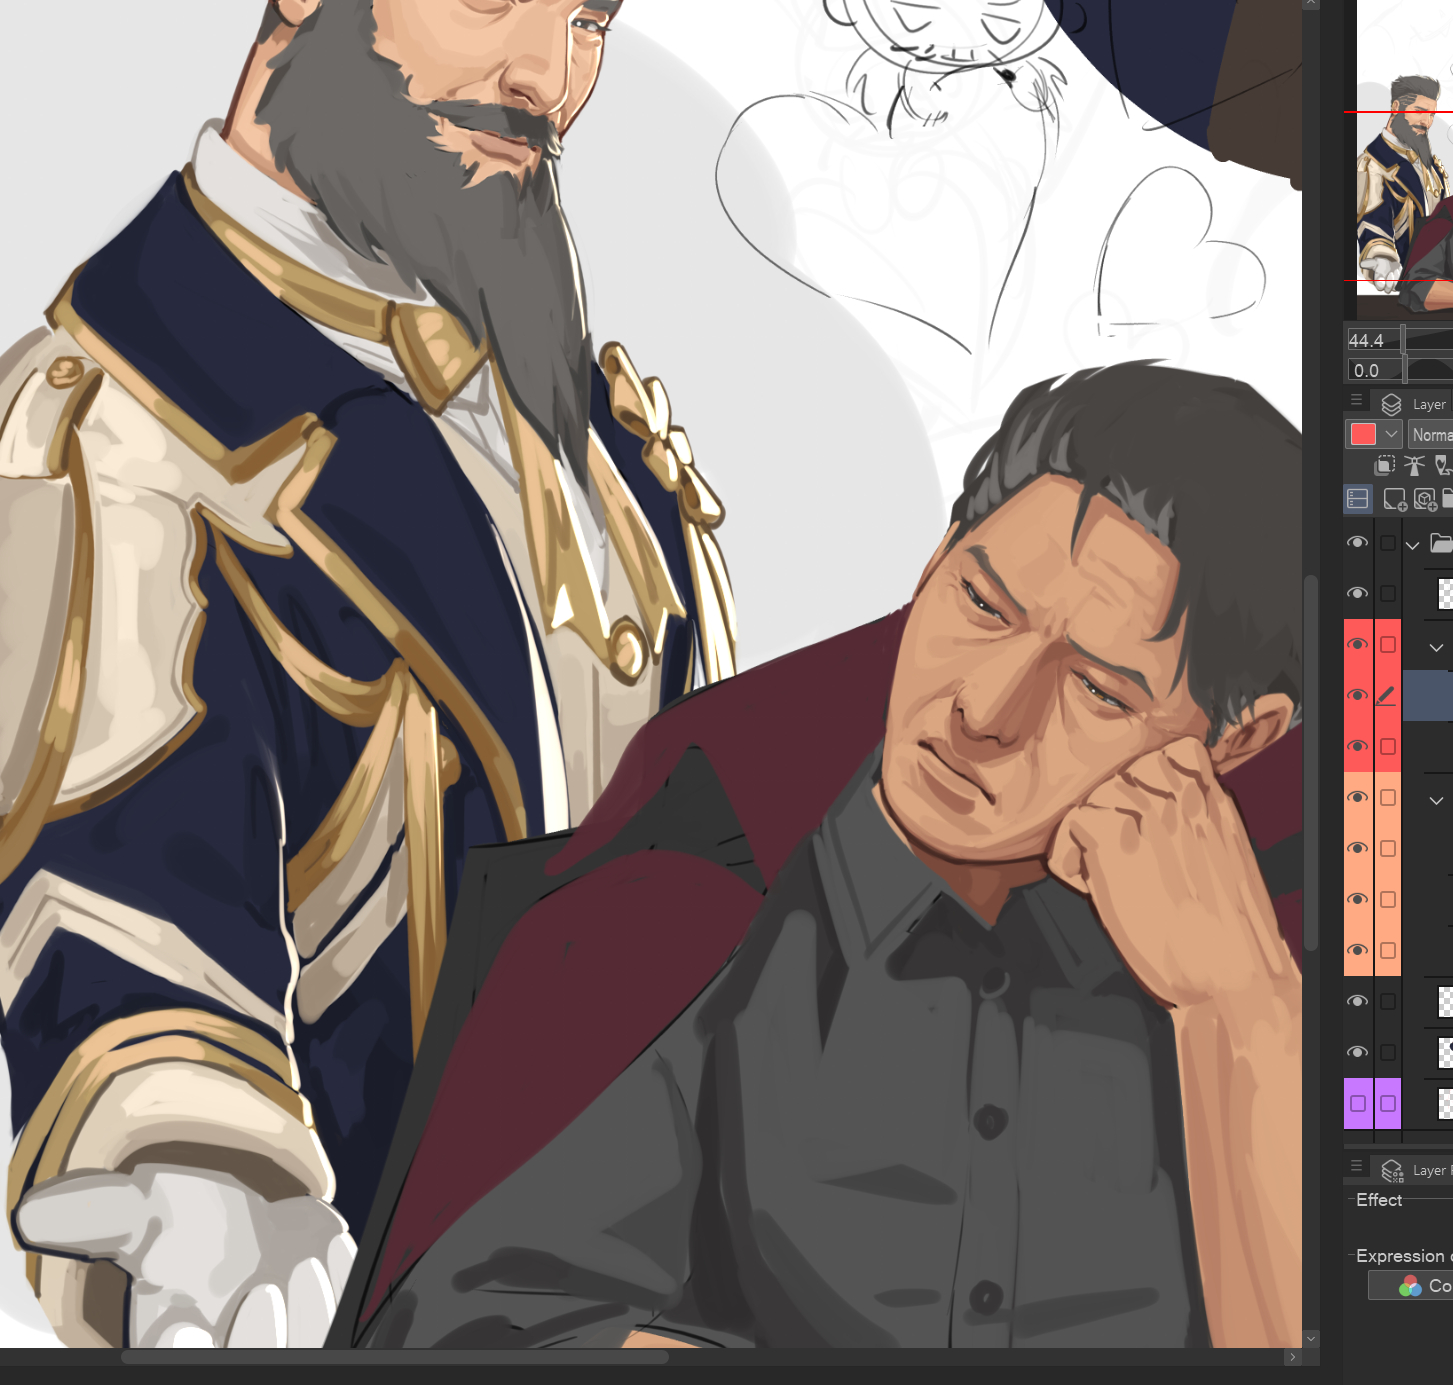
Task: Click the set as reference layer lighthouse icon
Action: pyautogui.click(x=1414, y=465)
